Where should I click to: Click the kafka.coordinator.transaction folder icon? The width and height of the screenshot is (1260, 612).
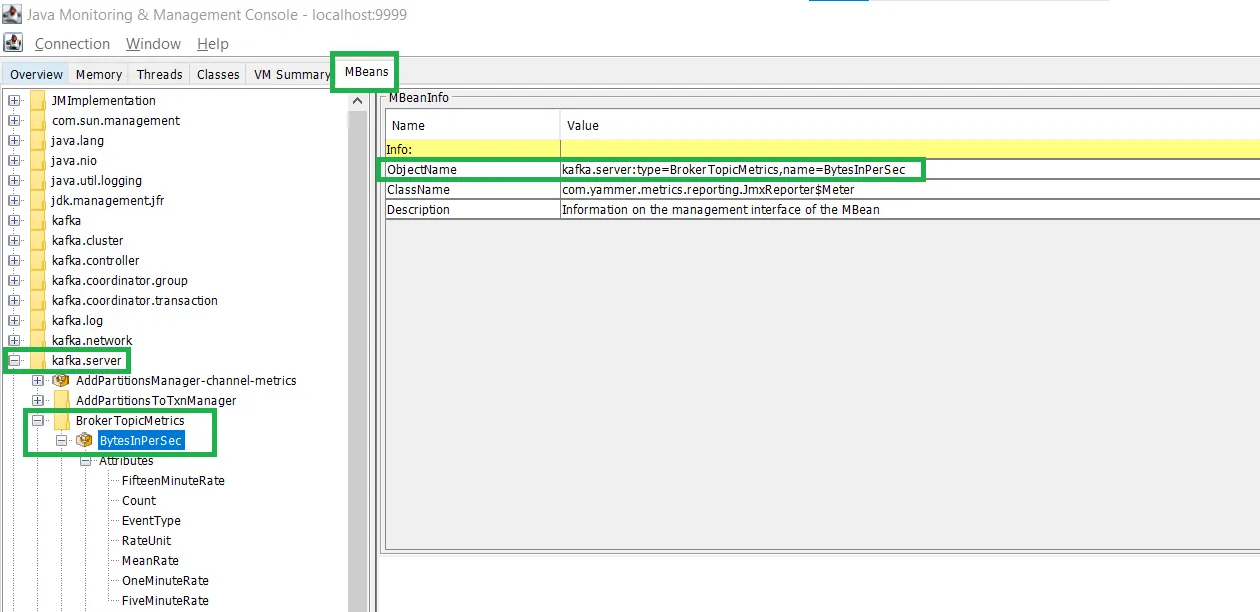click(x=38, y=301)
